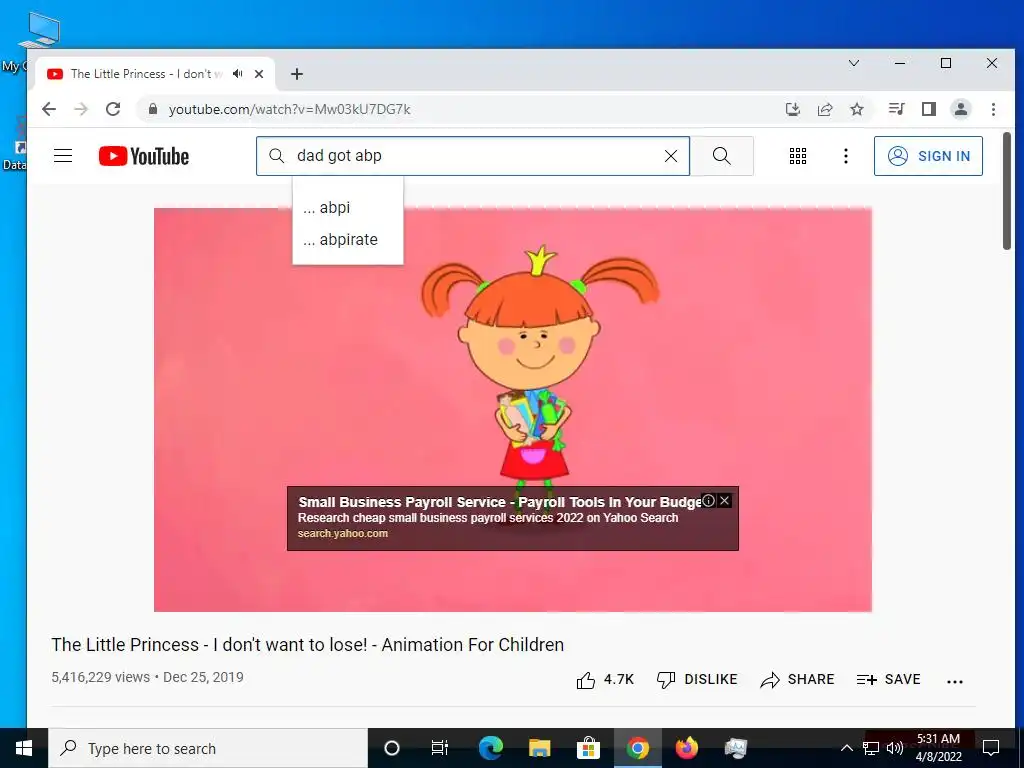Share this page icon in address bar
Screen dimensions: 1024x768
(x=825, y=109)
